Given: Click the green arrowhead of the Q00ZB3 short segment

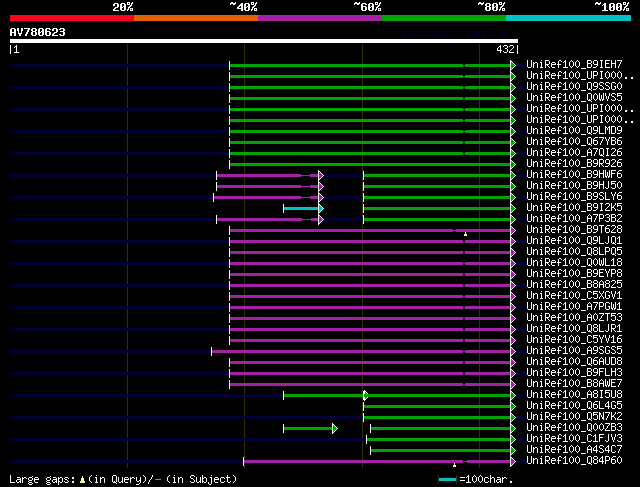Looking at the screenshot, I should click(x=335, y=429).
